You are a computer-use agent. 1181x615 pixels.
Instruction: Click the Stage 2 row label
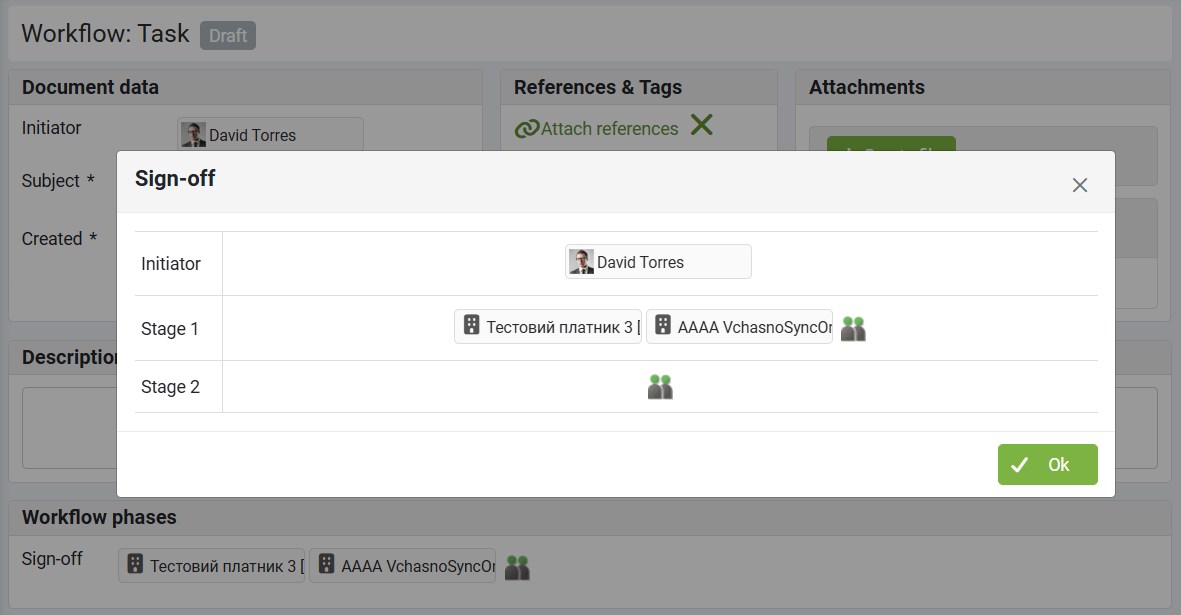(x=170, y=387)
